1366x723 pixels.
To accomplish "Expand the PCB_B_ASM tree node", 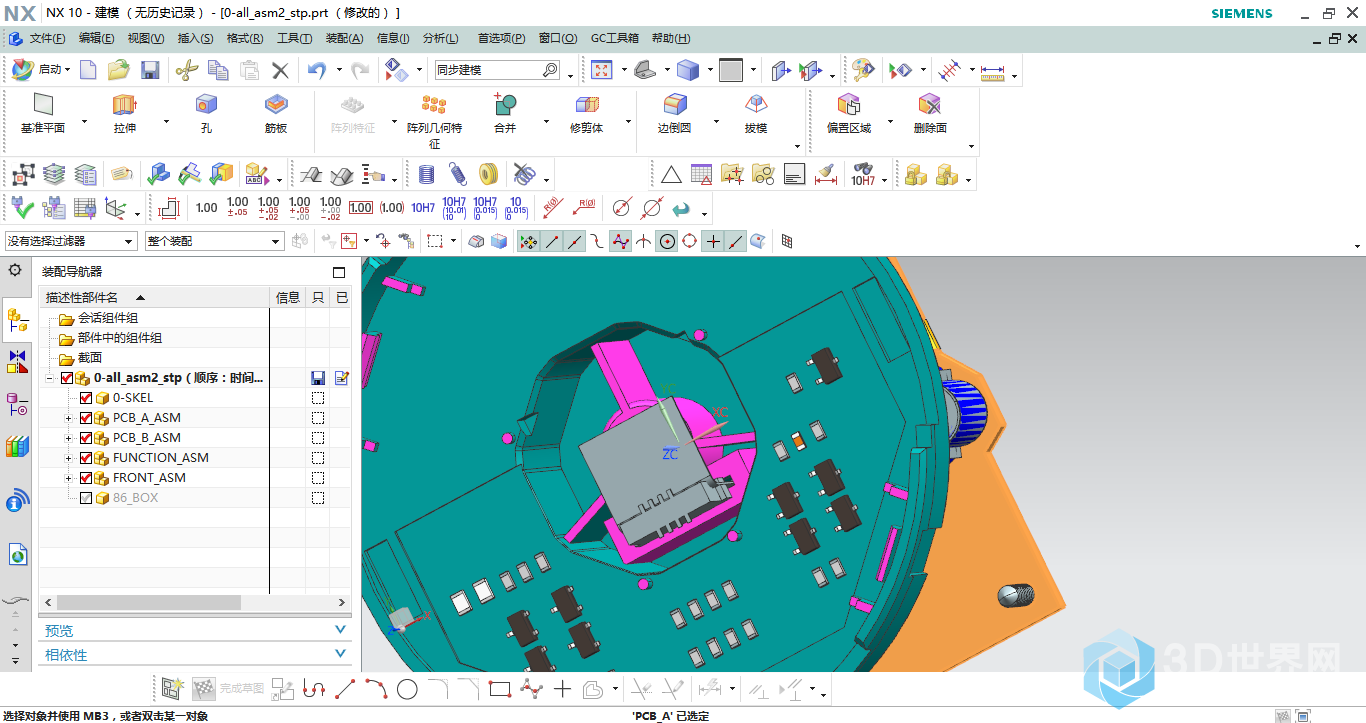I will (68, 438).
